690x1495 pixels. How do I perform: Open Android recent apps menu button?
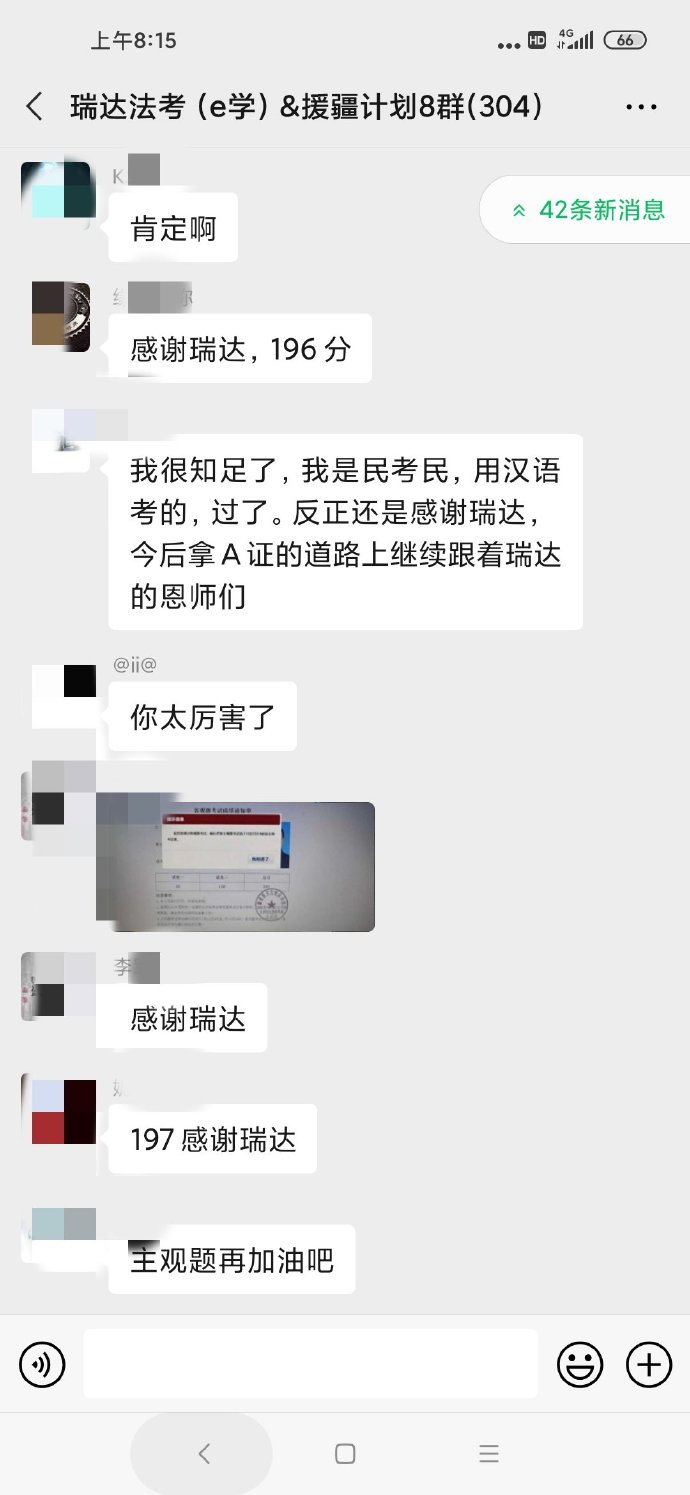488,1454
